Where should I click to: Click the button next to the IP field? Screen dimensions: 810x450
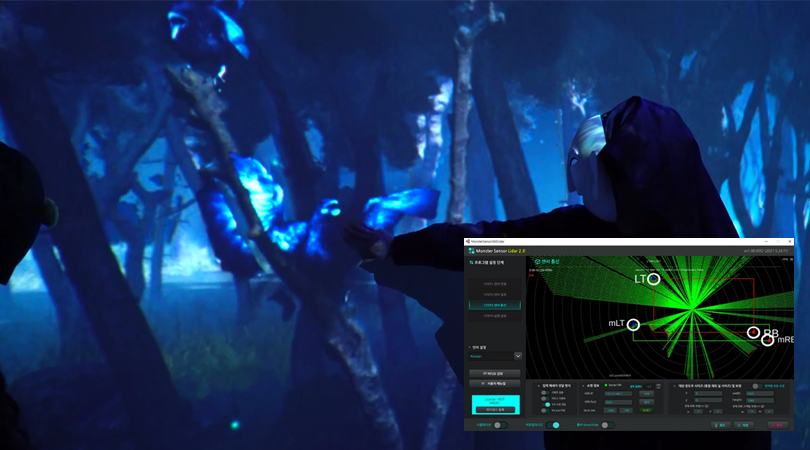tap(647, 394)
